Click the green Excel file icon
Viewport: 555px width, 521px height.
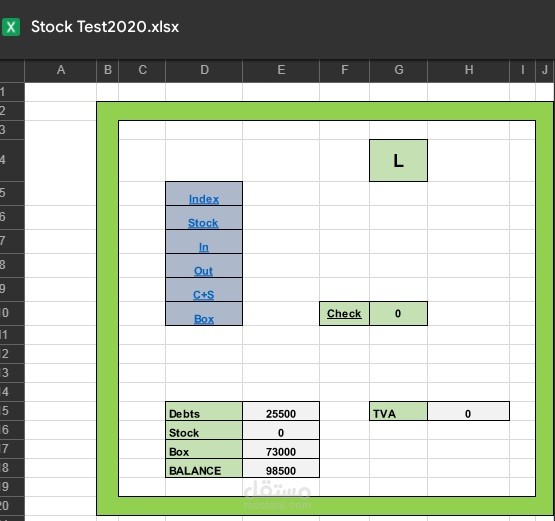(11, 27)
